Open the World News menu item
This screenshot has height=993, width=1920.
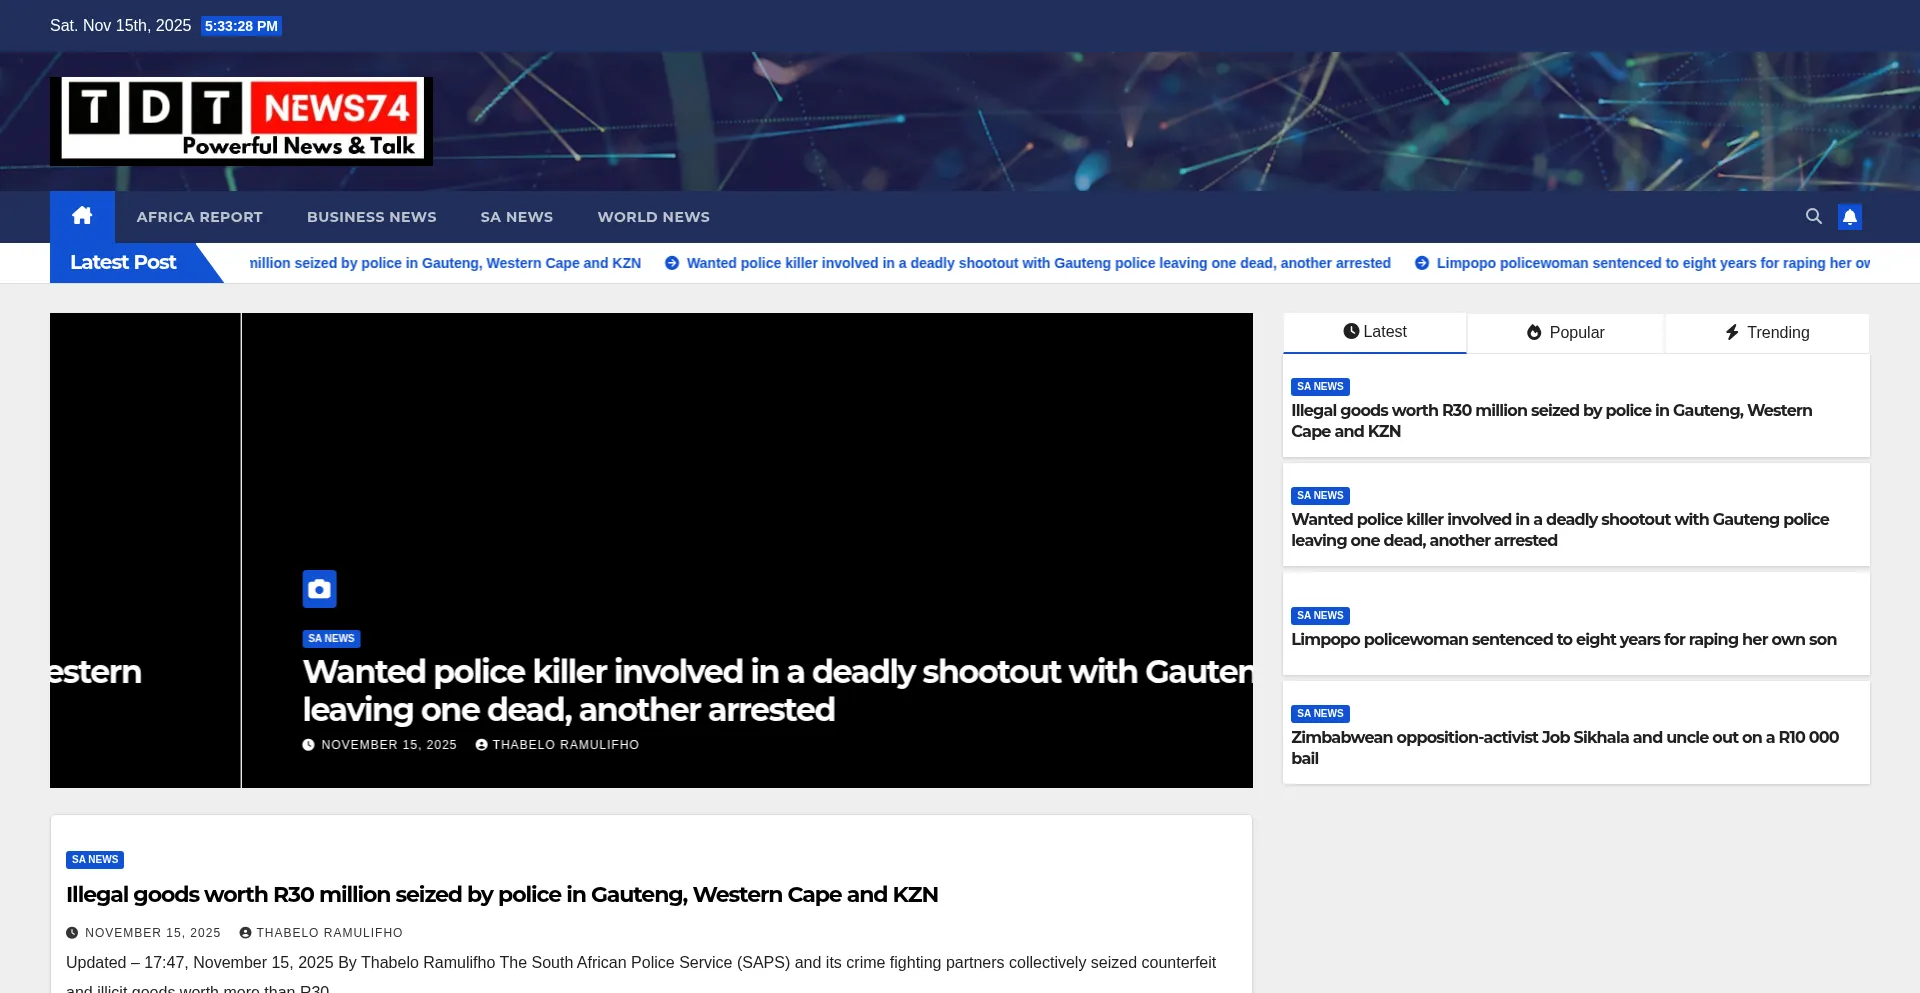tap(653, 217)
